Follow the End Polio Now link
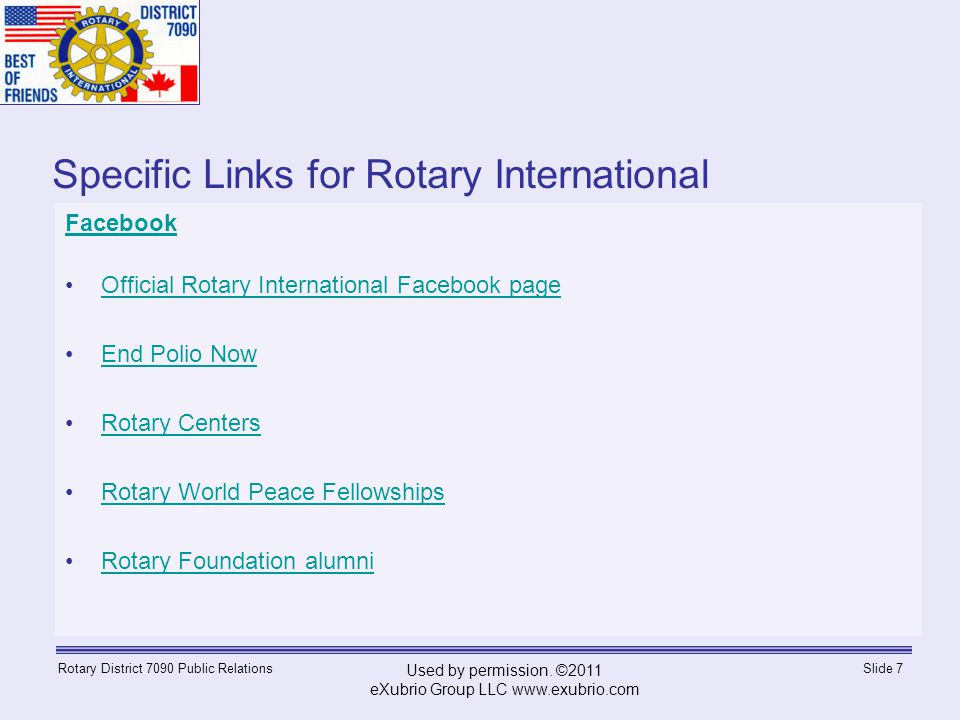 (179, 354)
